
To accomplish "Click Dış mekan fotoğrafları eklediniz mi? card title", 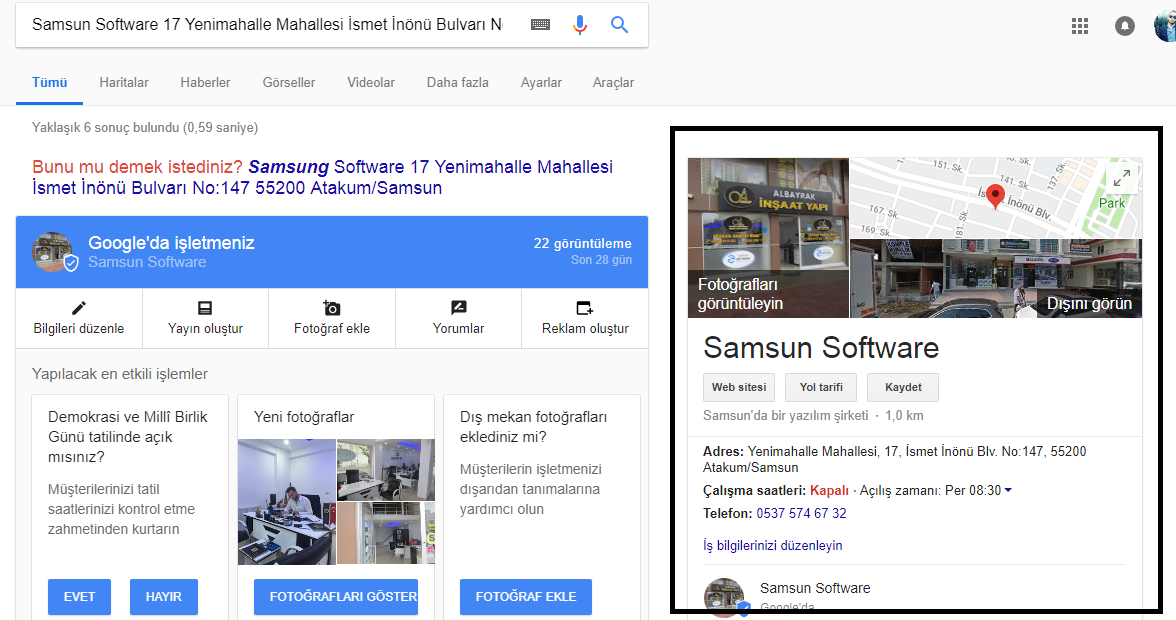I will tap(533, 427).
